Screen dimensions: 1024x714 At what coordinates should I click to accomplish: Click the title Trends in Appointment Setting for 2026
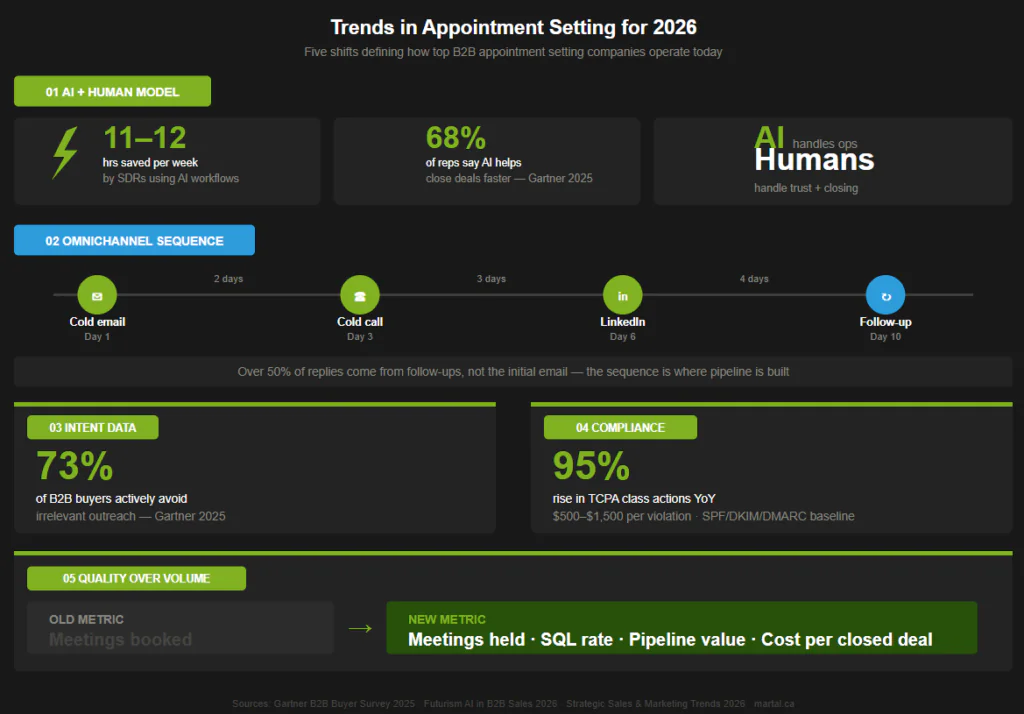point(513,27)
